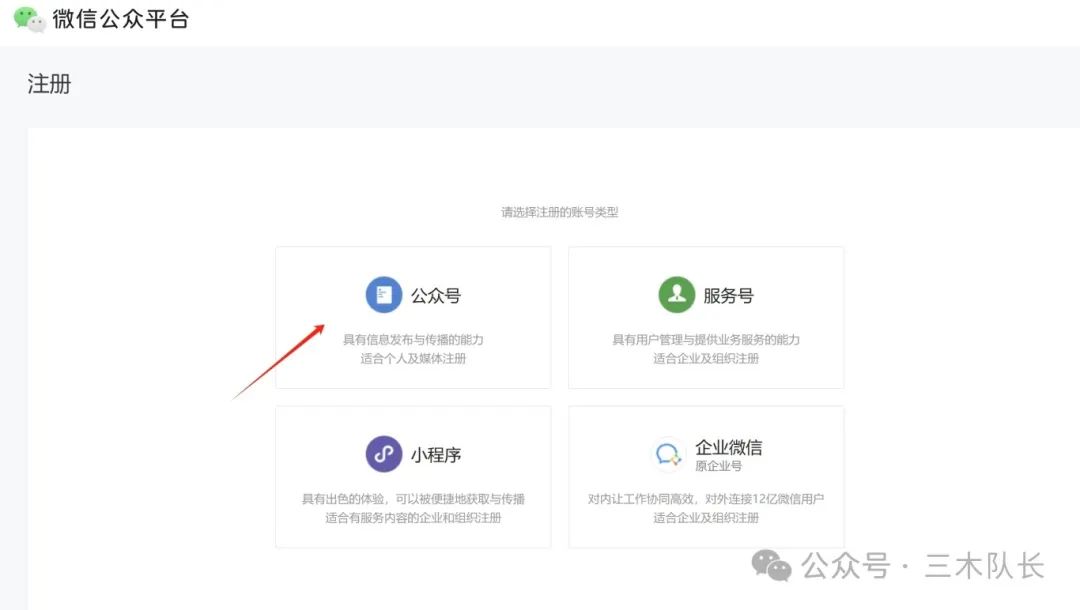The height and width of the screenshot is (610, 1080).
Task: Click the 注册 page heading
Action: [x=47, y=83]
